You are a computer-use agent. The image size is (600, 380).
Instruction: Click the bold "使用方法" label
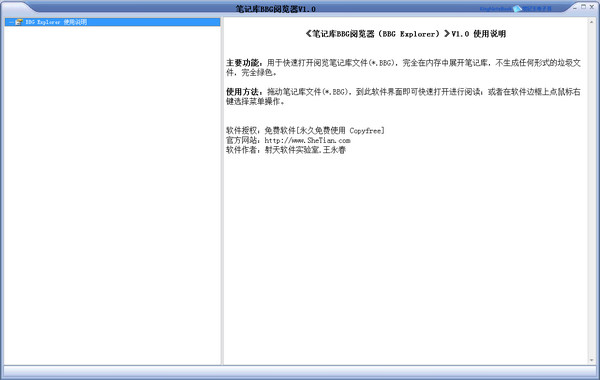(x=243, y=92)
